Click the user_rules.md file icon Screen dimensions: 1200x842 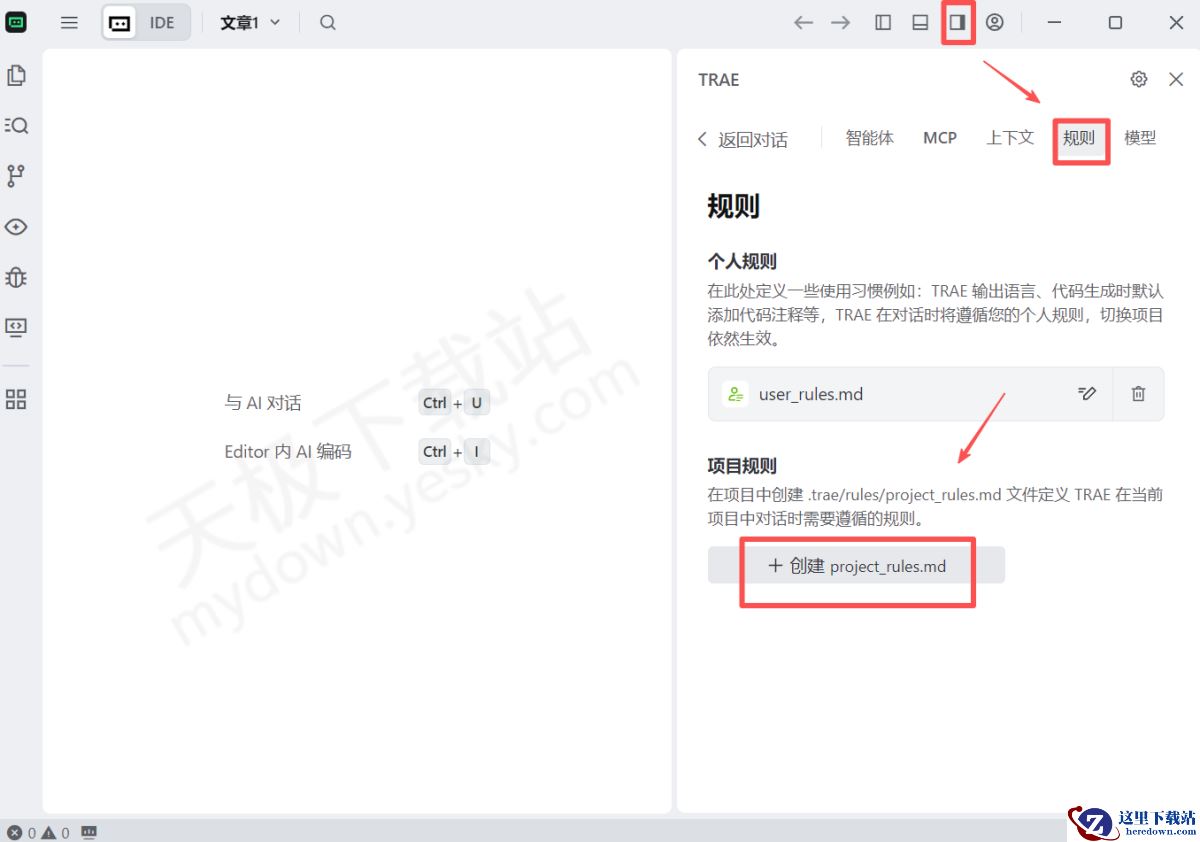point(736,394)
